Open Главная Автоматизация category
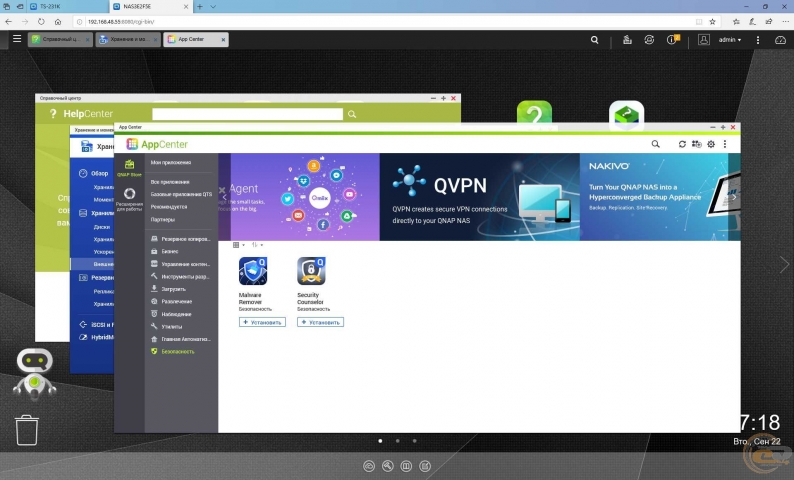The height and width of the screenshot is (480, 794). [x=181, y=339]
